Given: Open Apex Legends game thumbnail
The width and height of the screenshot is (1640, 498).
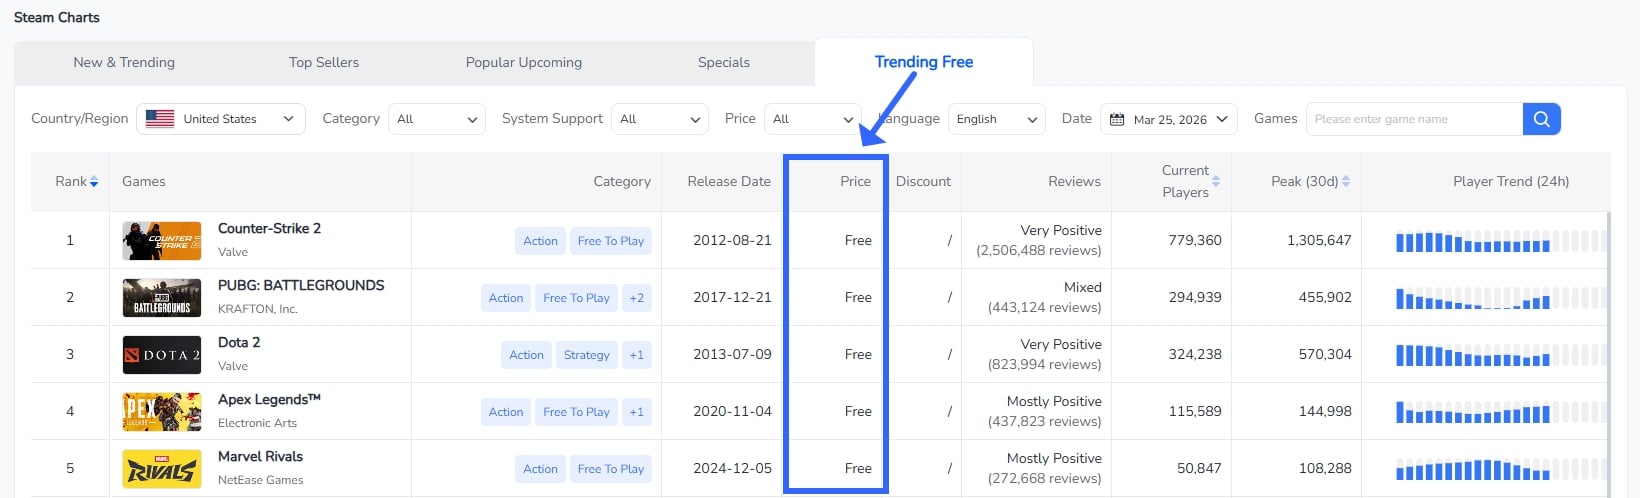Looking at the screenshot, I should point(162,411).
